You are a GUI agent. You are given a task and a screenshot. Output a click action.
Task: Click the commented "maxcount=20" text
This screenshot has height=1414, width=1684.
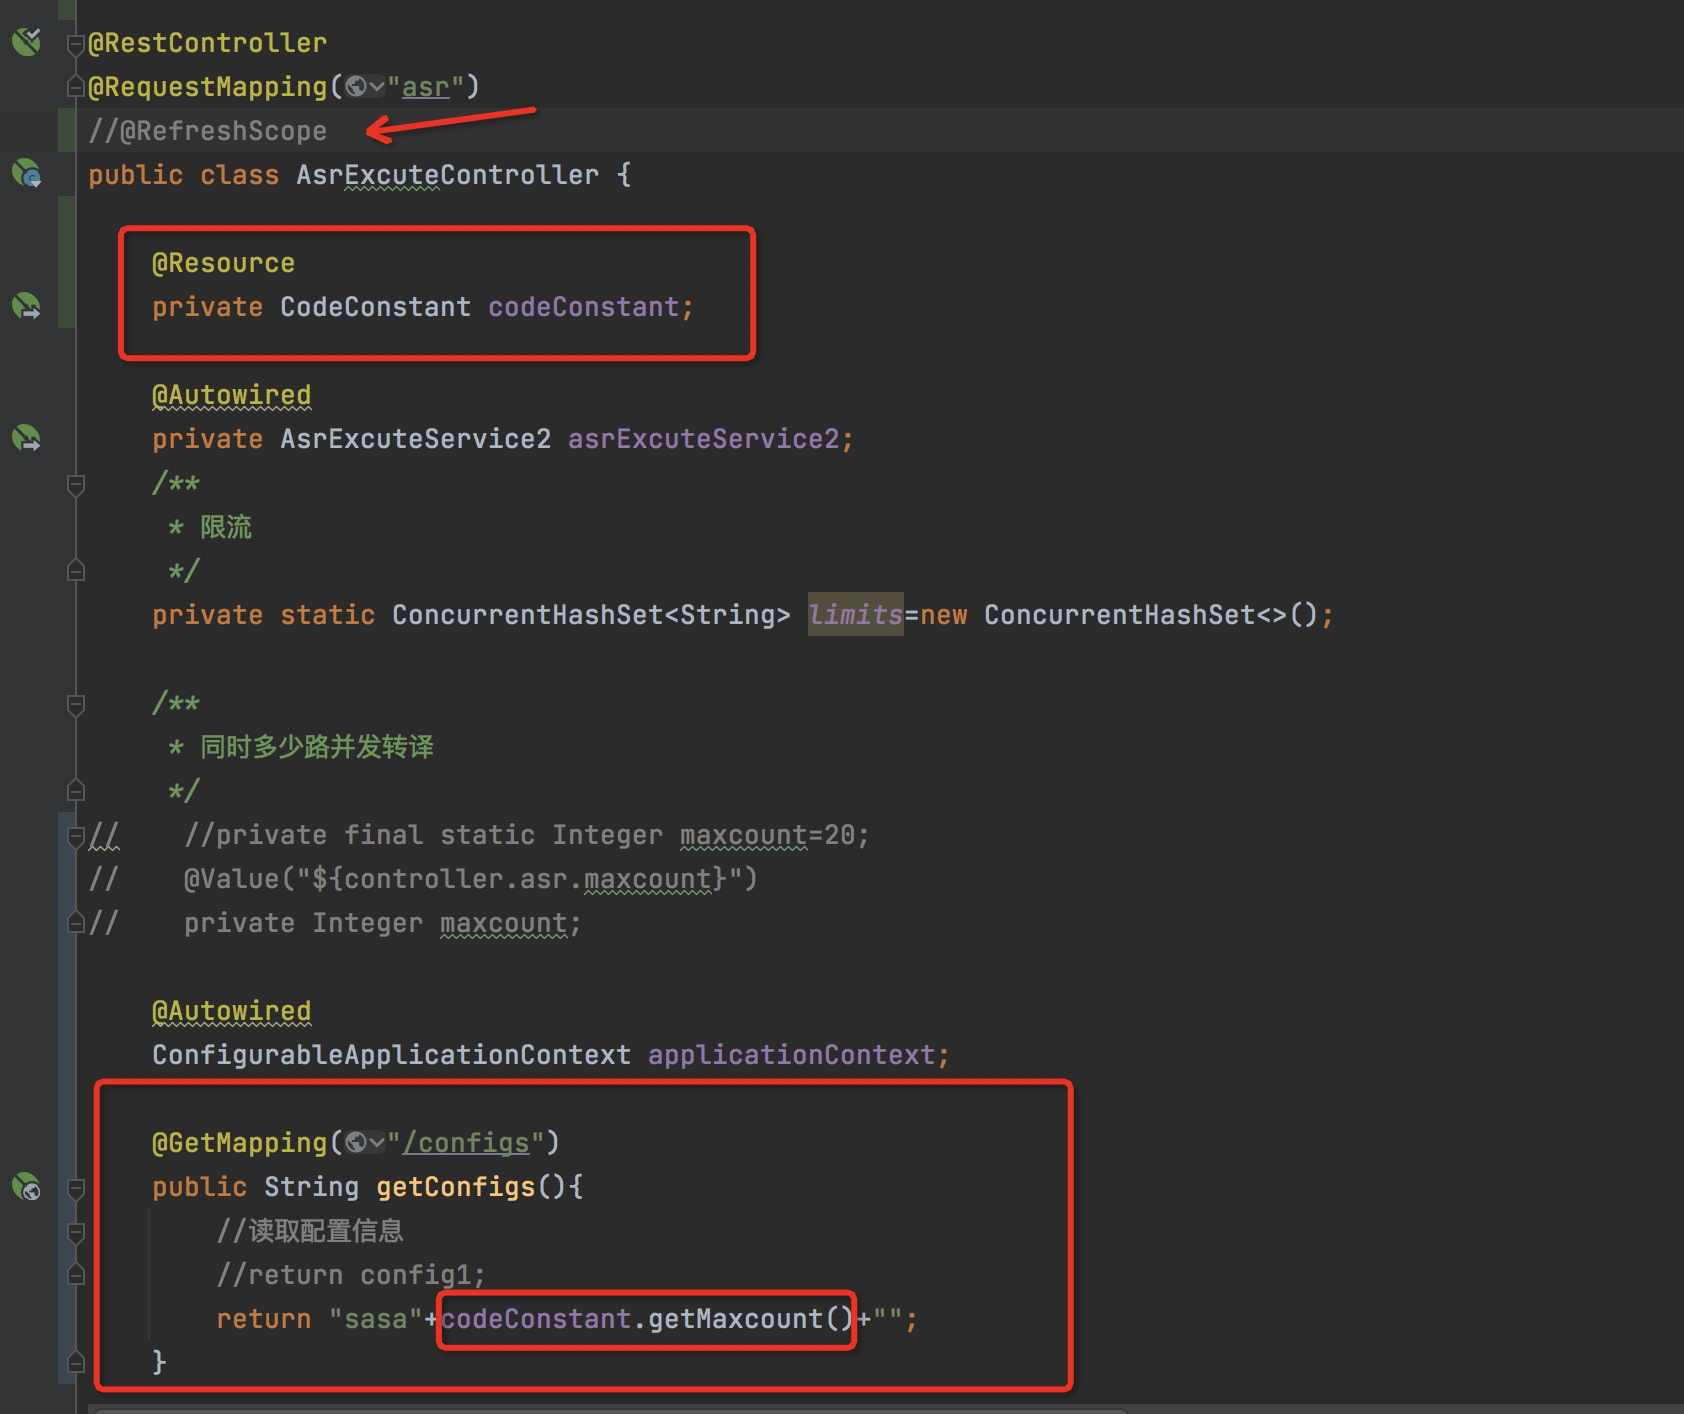pos(767,835)
